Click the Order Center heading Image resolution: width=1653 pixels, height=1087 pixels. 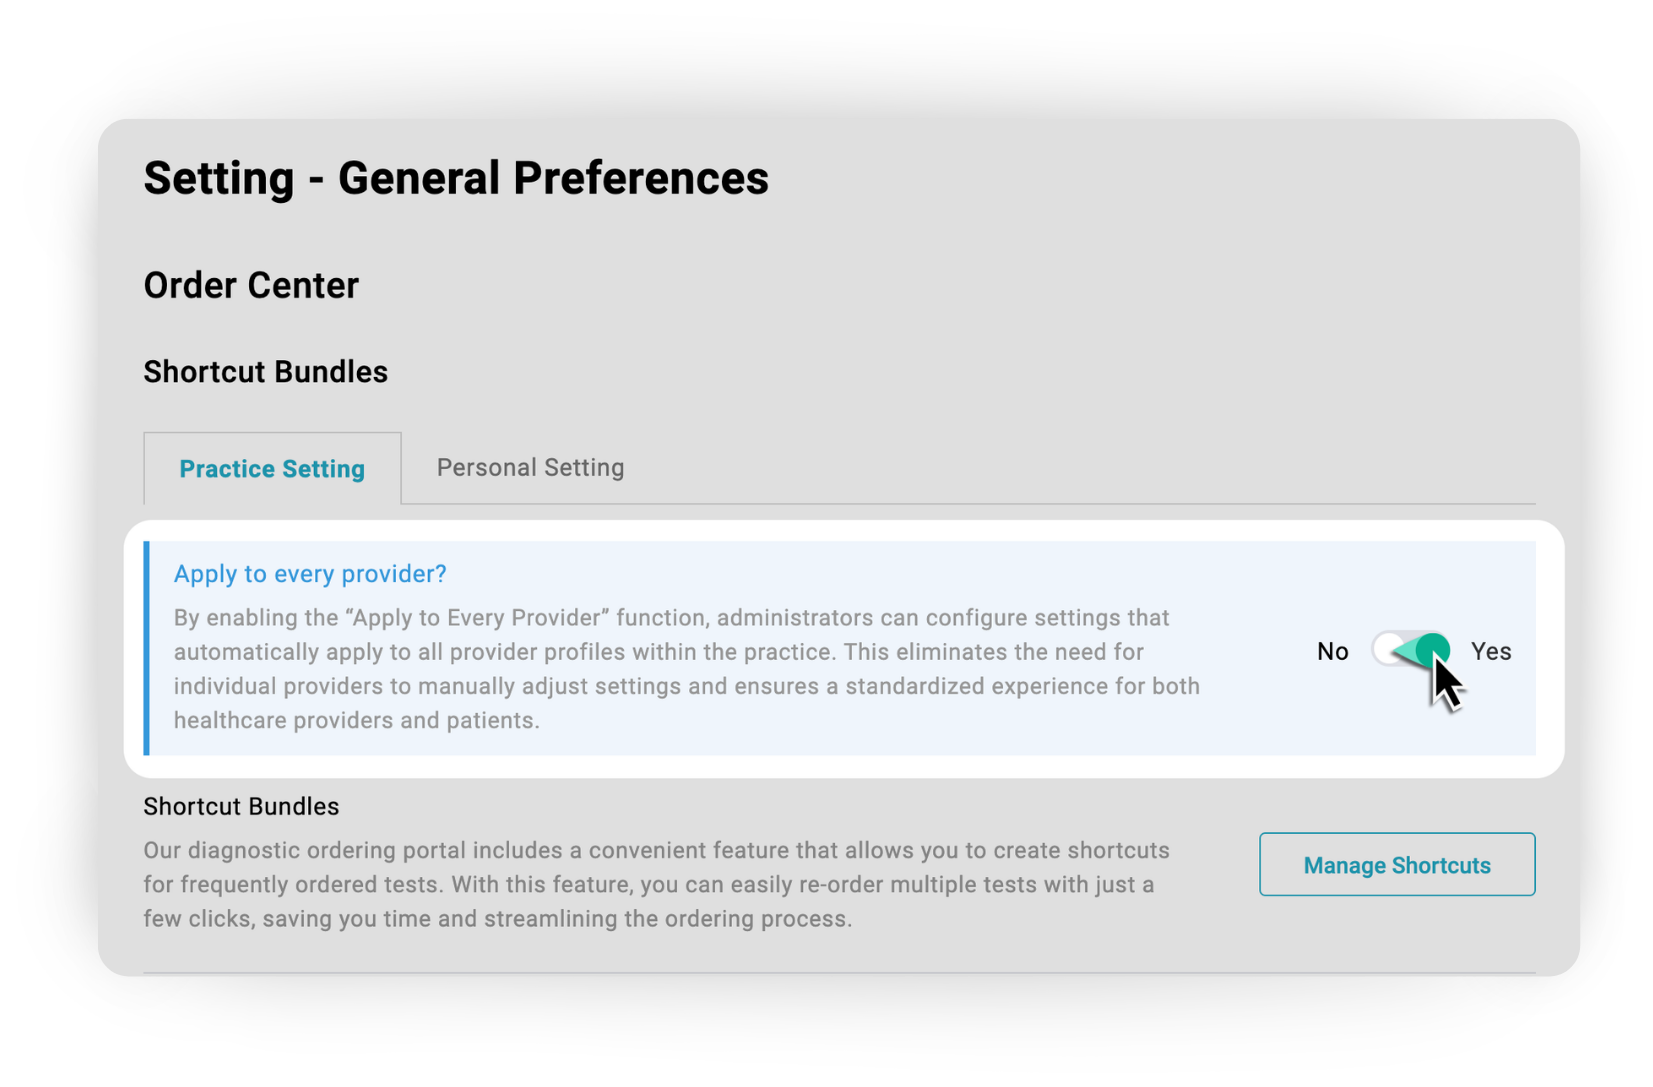click(251, 286)
